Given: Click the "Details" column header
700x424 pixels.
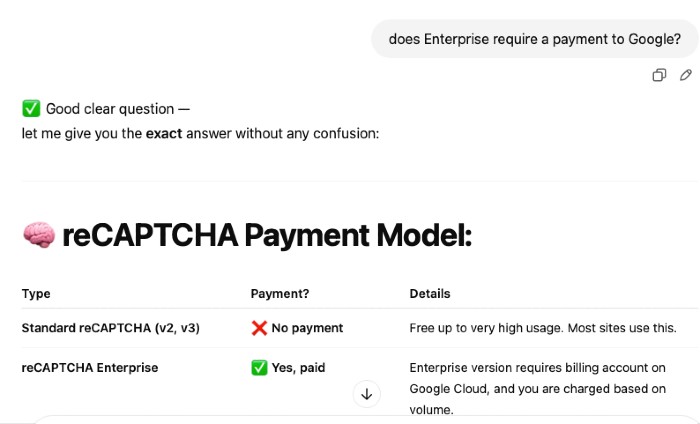Looking at the screenshot, I should tap(430, 294).
